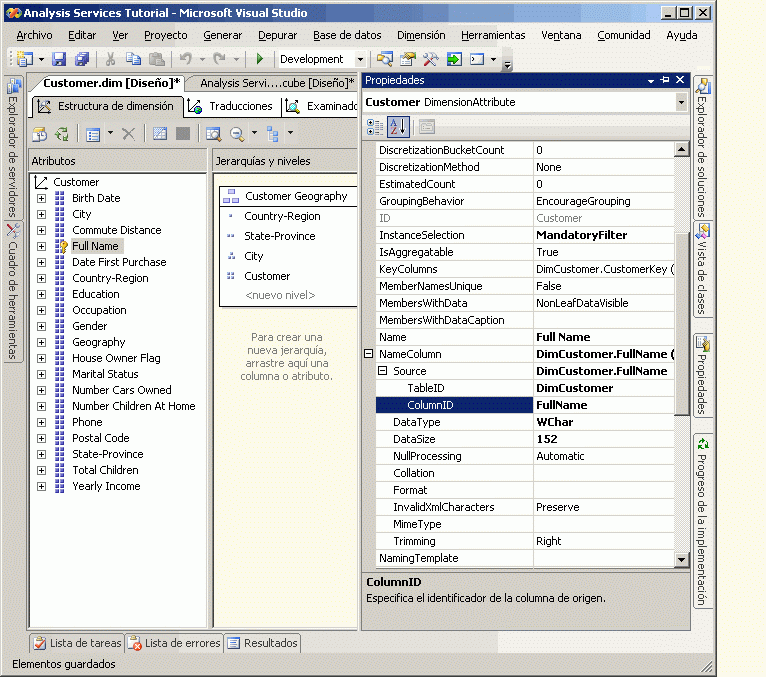Open the Development configuration dropdown
The width and height of the screenshot is (766, 677).
tap(358, 60)
